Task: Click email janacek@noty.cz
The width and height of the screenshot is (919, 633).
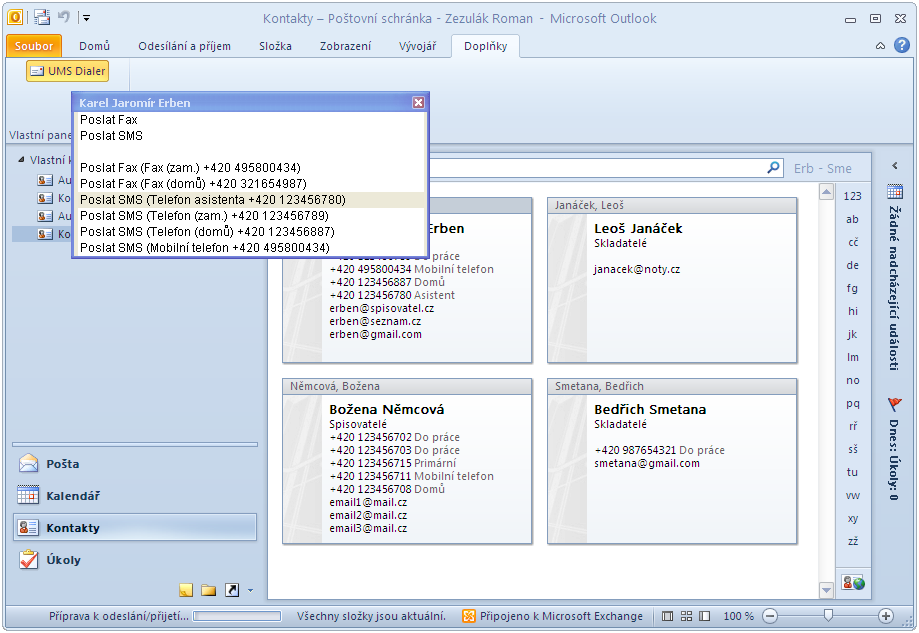Action: (637, 269)
